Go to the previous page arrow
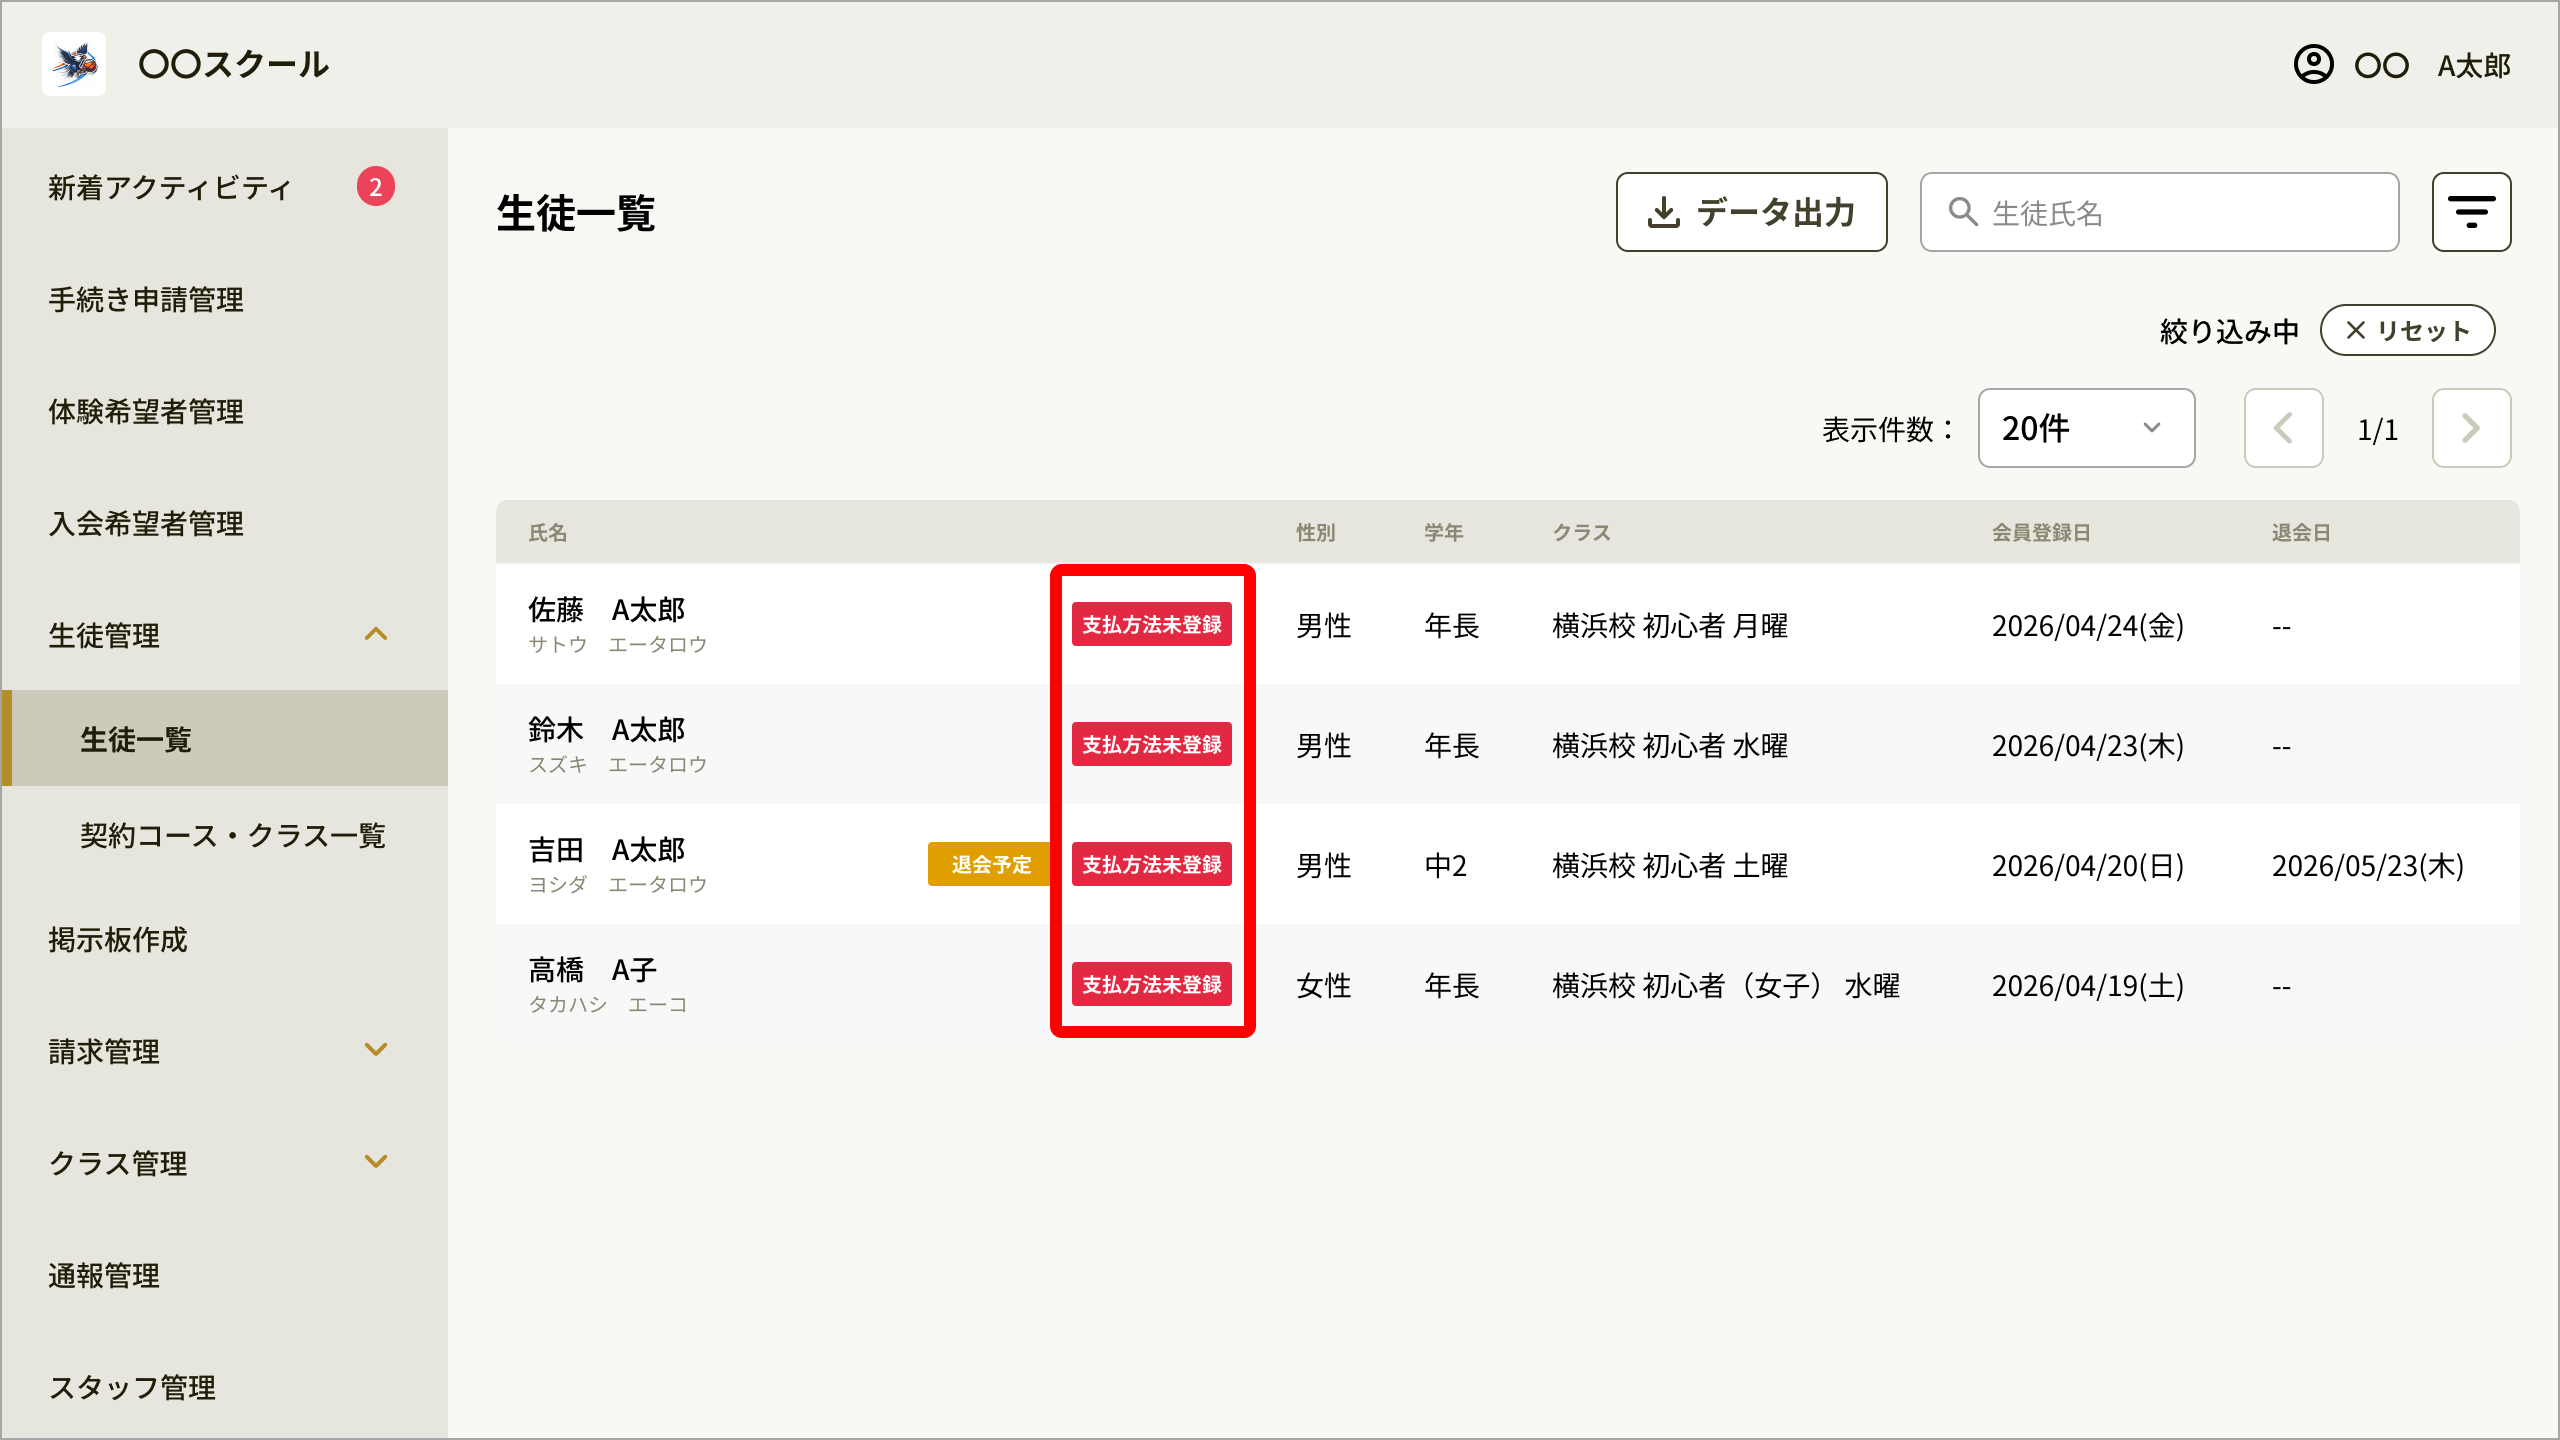The height and width of the screenshot is (1440, 2560). [x=2283, y=428]
